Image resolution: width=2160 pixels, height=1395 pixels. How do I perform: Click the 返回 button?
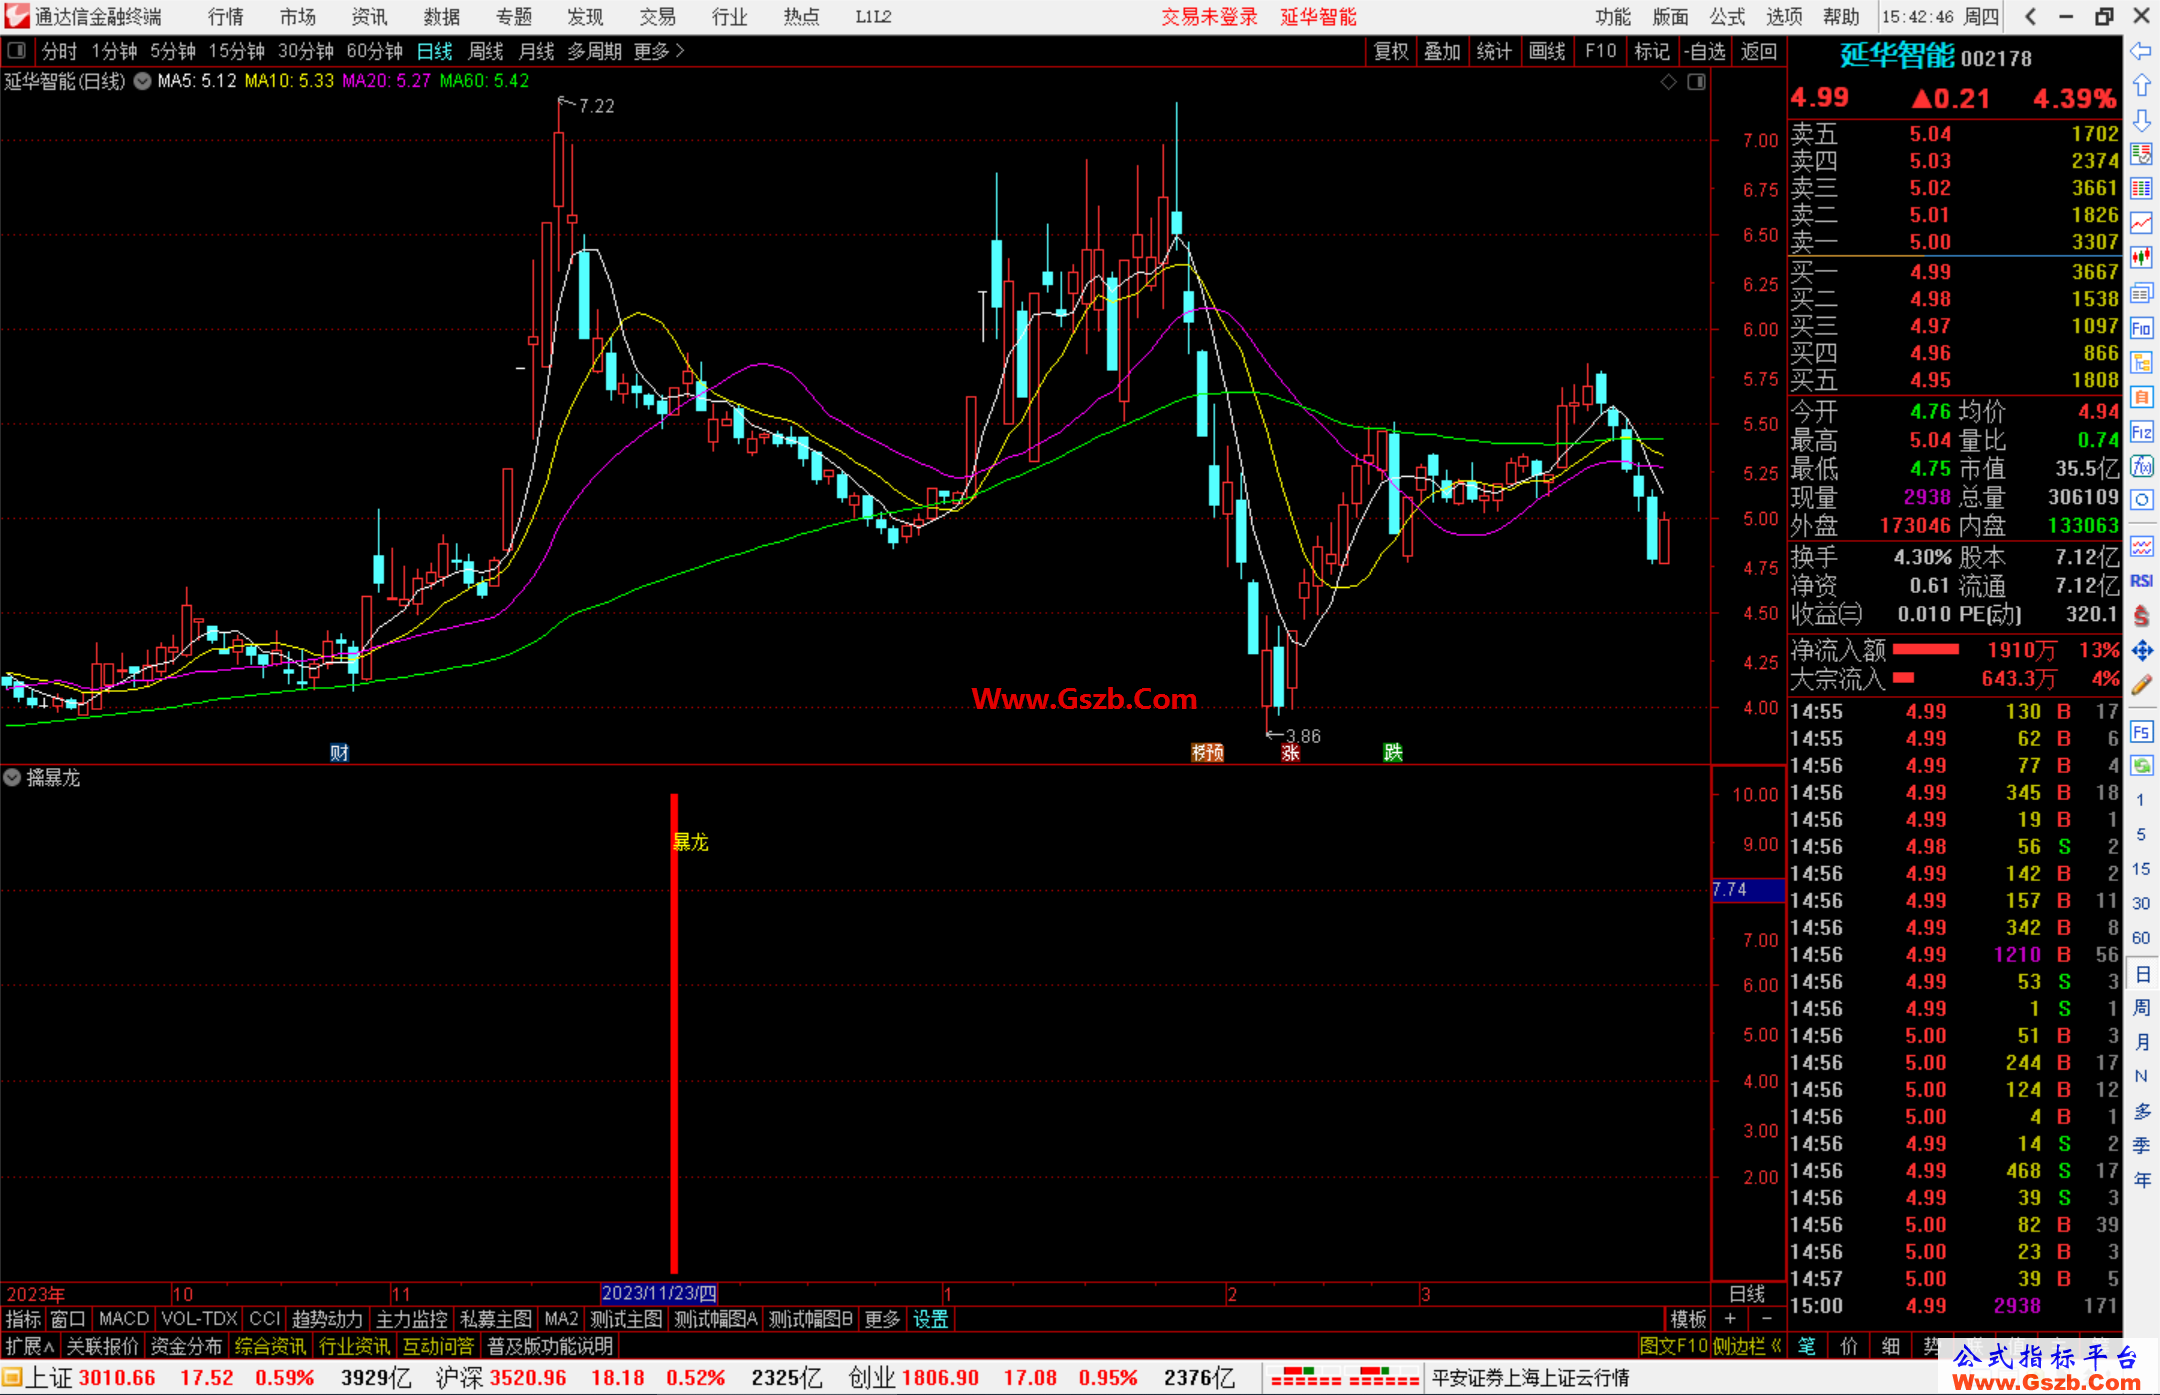click(x=1758, y=51)
